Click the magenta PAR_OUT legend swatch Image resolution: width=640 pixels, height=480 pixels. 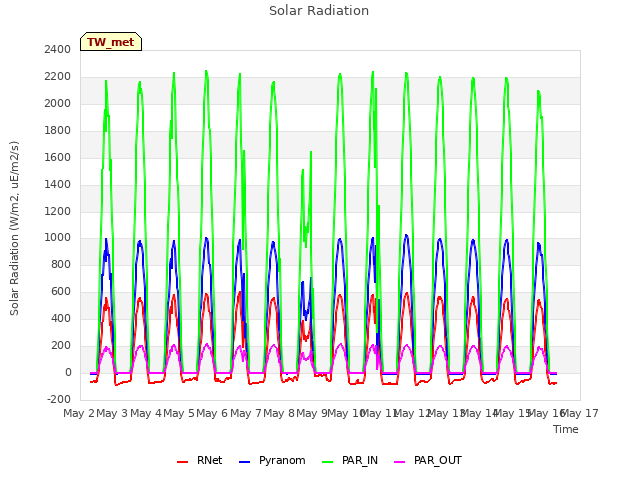[400, 462]
